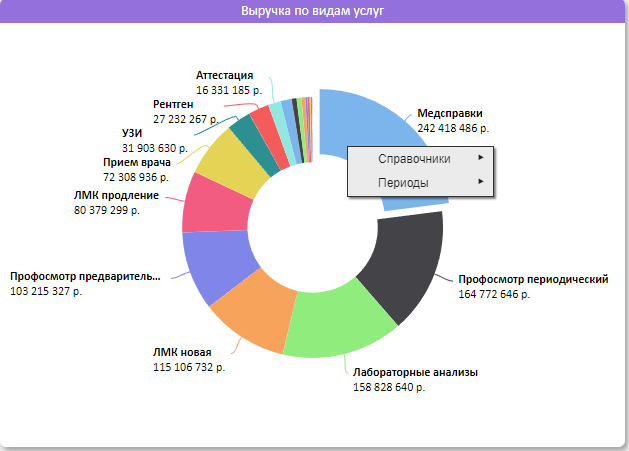Click the УЗИ label
629x451 pixels.
tap(132, 133)
